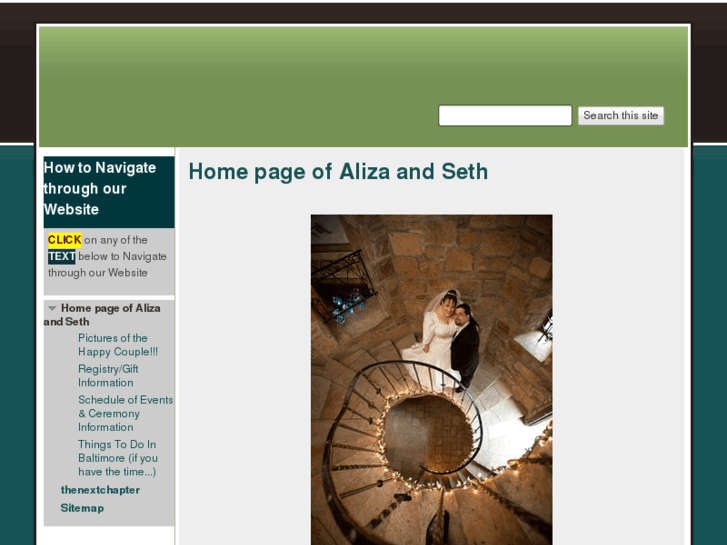Viewport: 727px width, 545px height.
Task: Open Schedule of Events & Ceremony Information
Action: coord(126,413)
